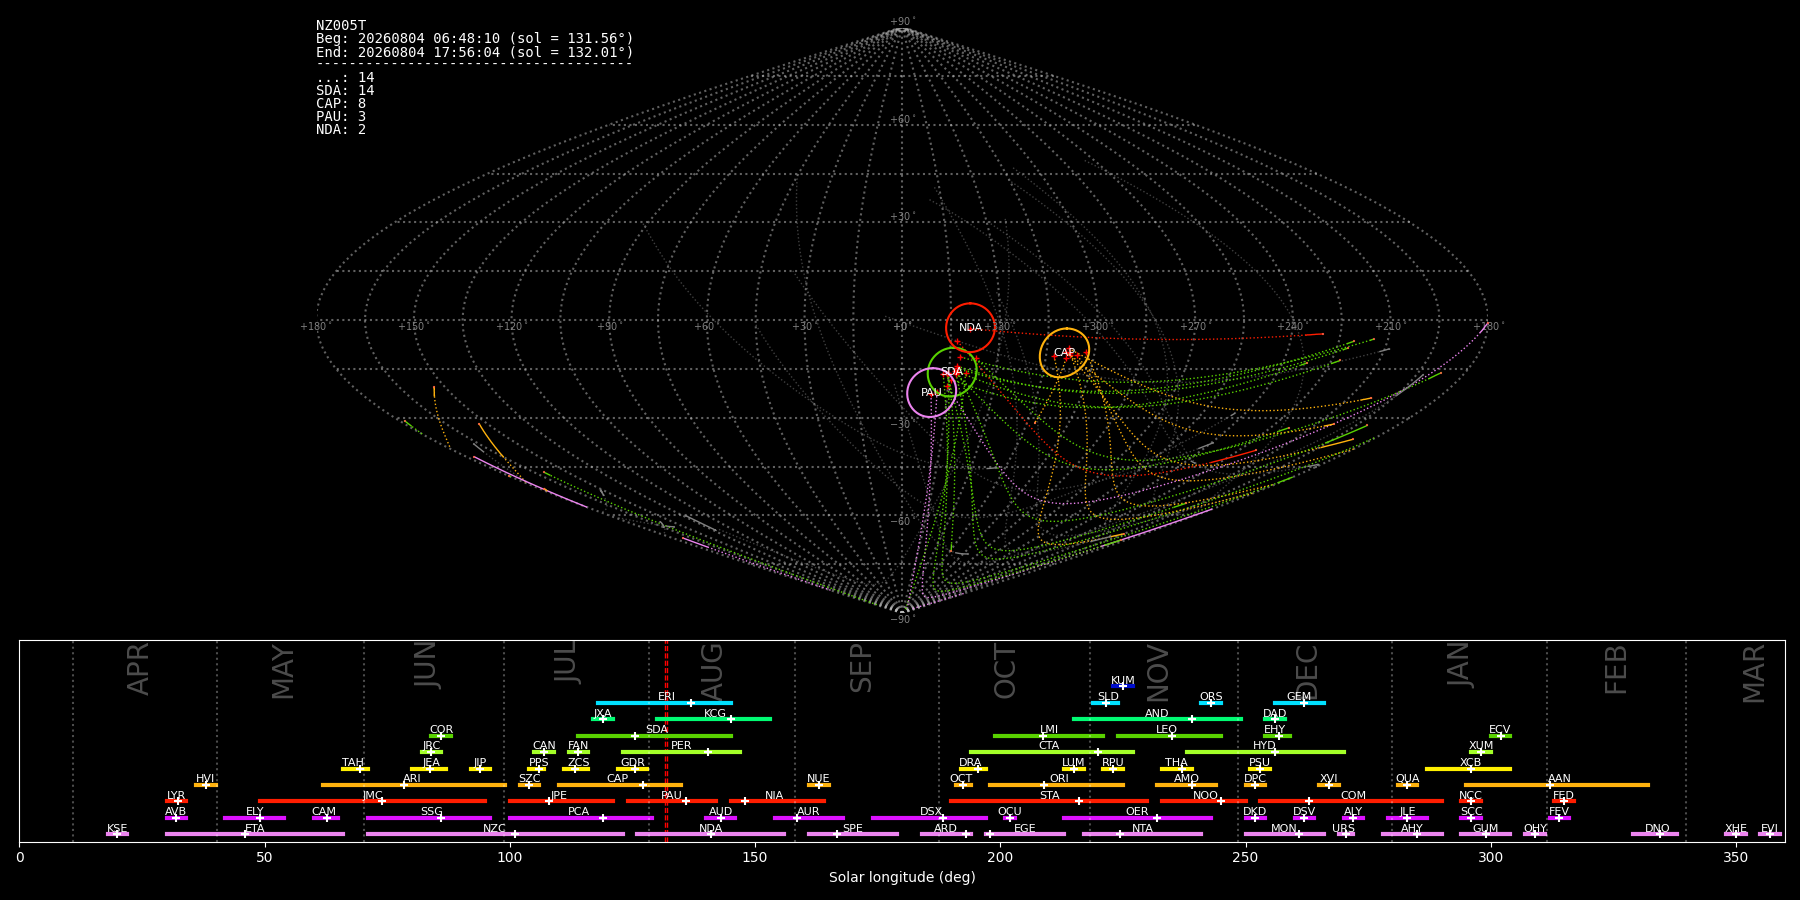Screen dimensions: 1800x900
Task: Click the DRA shower bar in timeline
Action: [x=973, y=769]
